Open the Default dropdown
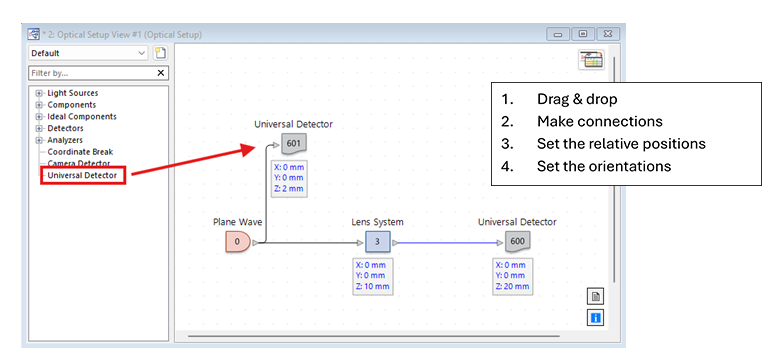This screenshot has width=774, height=364. pyautogui.click(x=88, y=53)
